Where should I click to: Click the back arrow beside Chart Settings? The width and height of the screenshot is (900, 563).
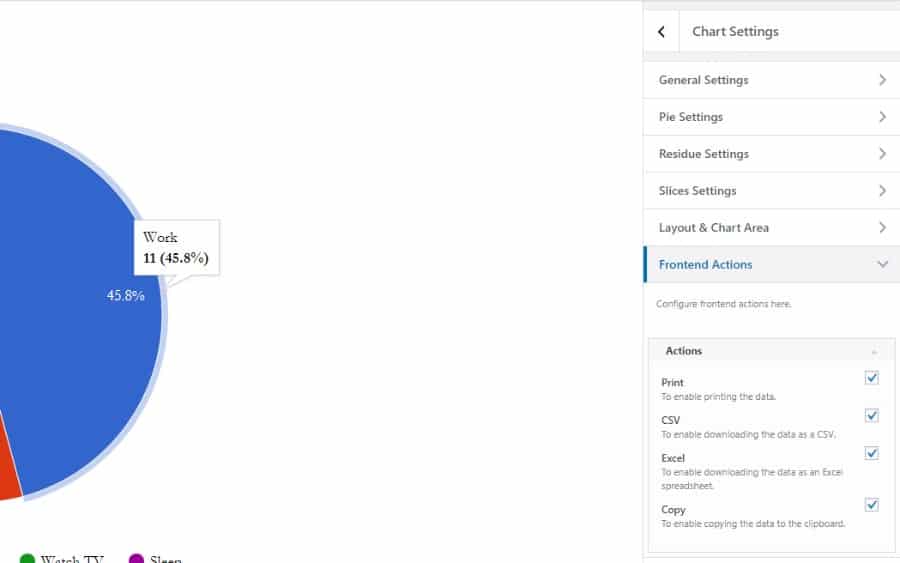pyautogui.click(x=661, y=32)
